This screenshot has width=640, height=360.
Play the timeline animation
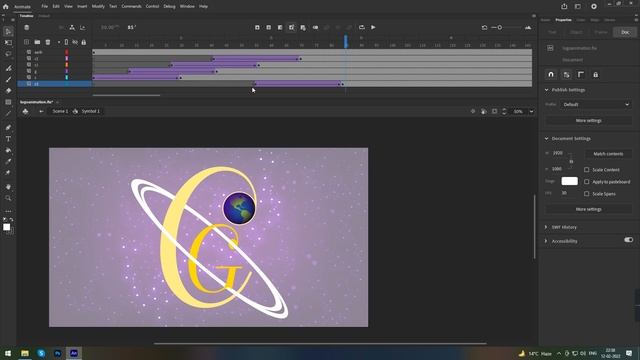(x=373, y=27)
